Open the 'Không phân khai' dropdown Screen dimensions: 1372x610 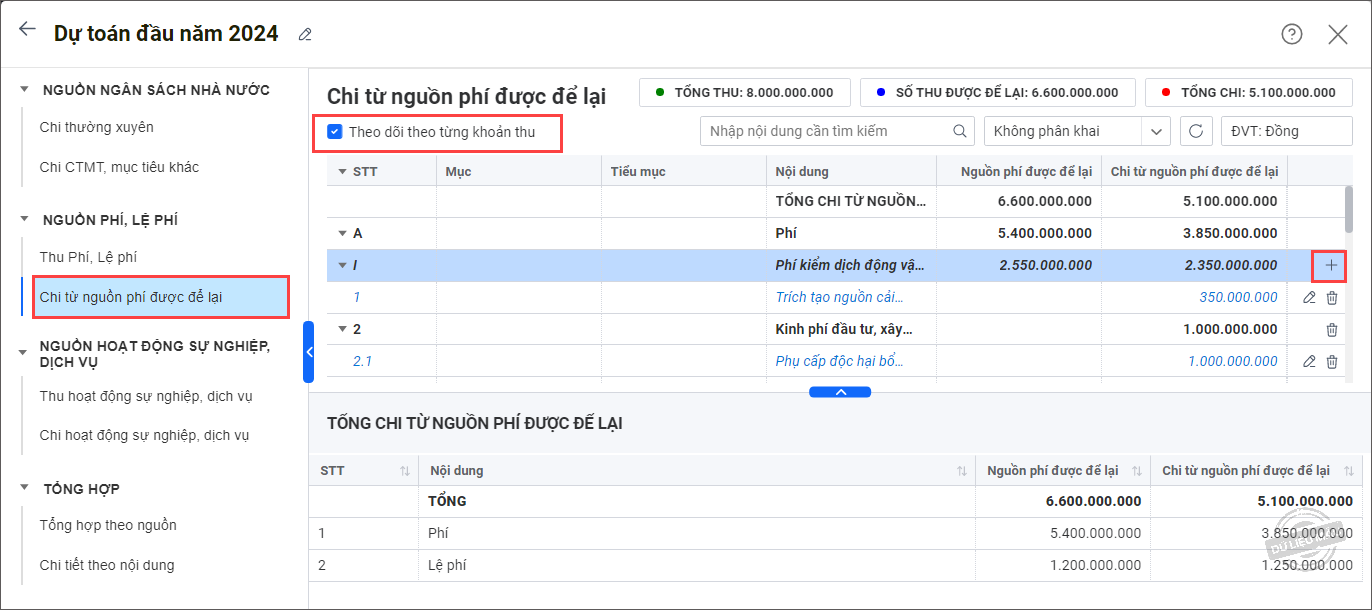[x=1076, y=131]
